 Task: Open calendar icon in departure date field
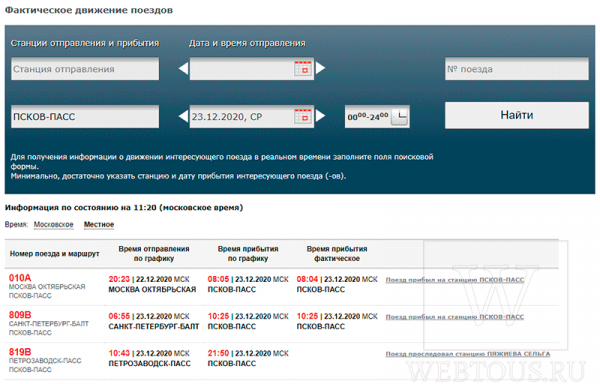tap(303, 69)
